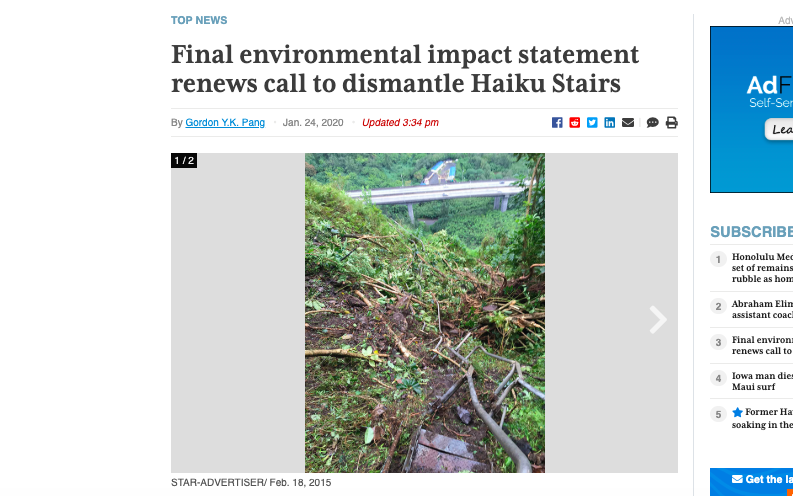The width and height of the screenshot is (793, 496).
Task: Open starred Former Hawaii story ranked fifth
Action: pos(762,418)
